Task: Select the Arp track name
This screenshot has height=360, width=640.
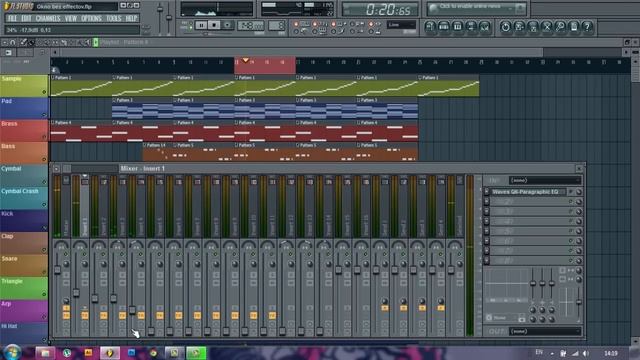Action: (6, 304)
